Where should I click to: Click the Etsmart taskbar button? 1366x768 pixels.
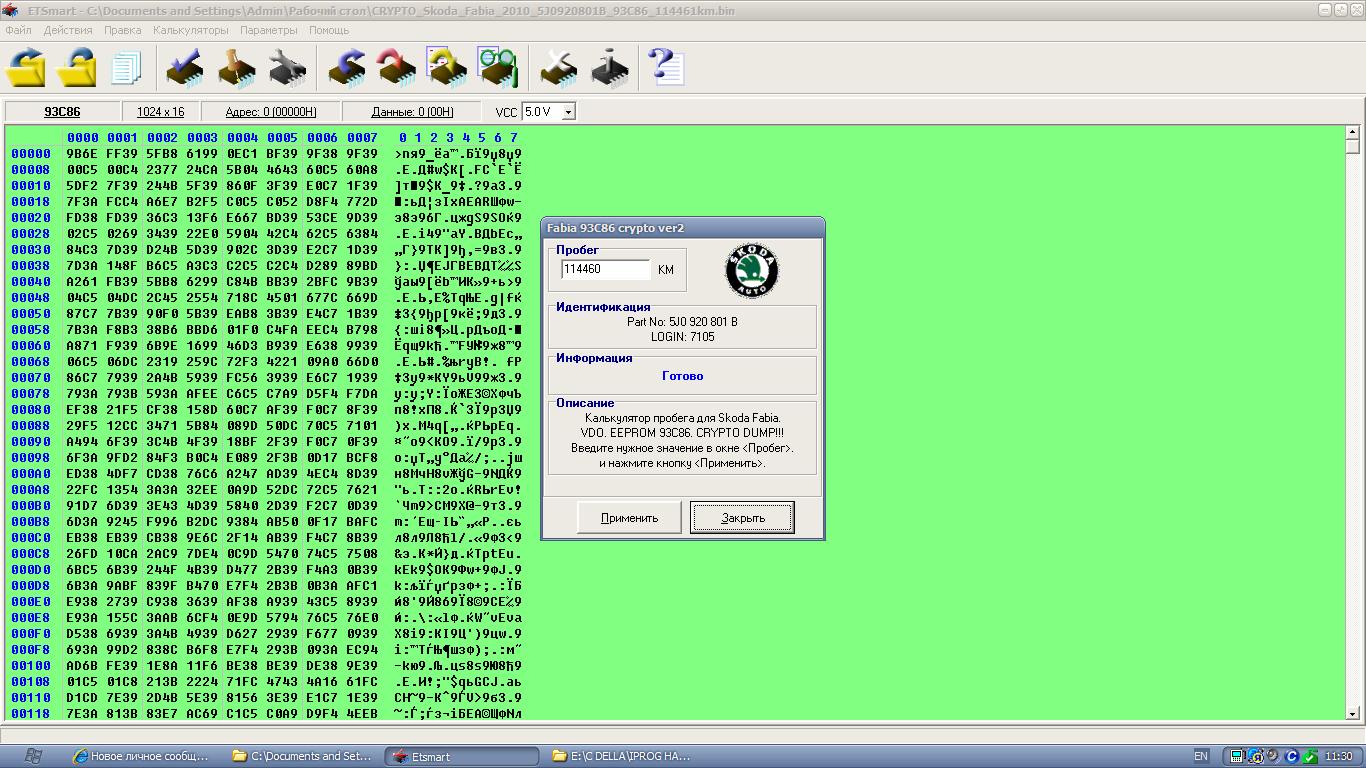coord(462,756)
